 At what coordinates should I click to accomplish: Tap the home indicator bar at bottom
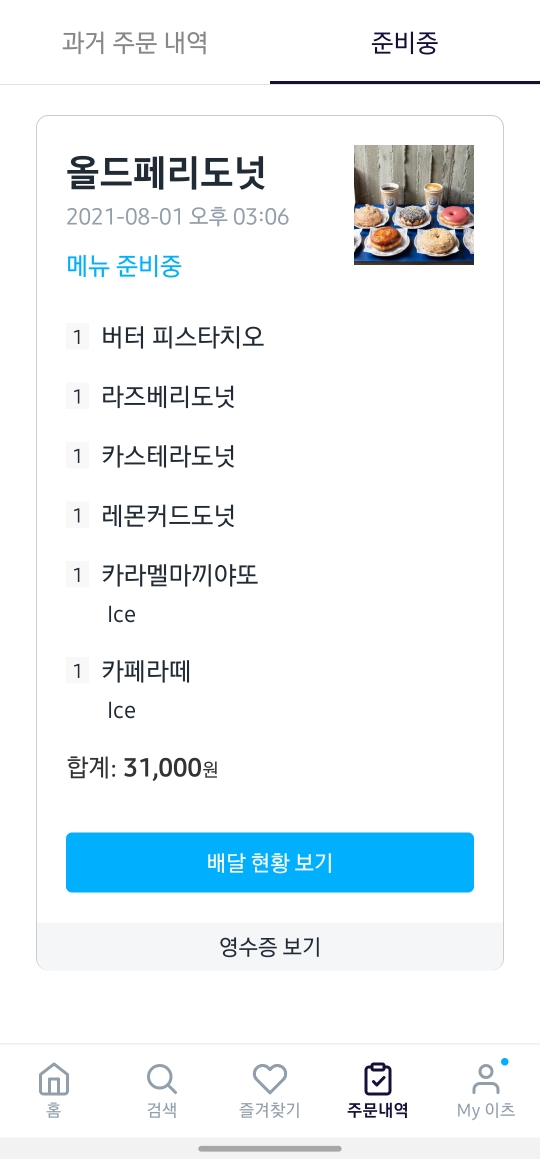[x=270, y=1149]
